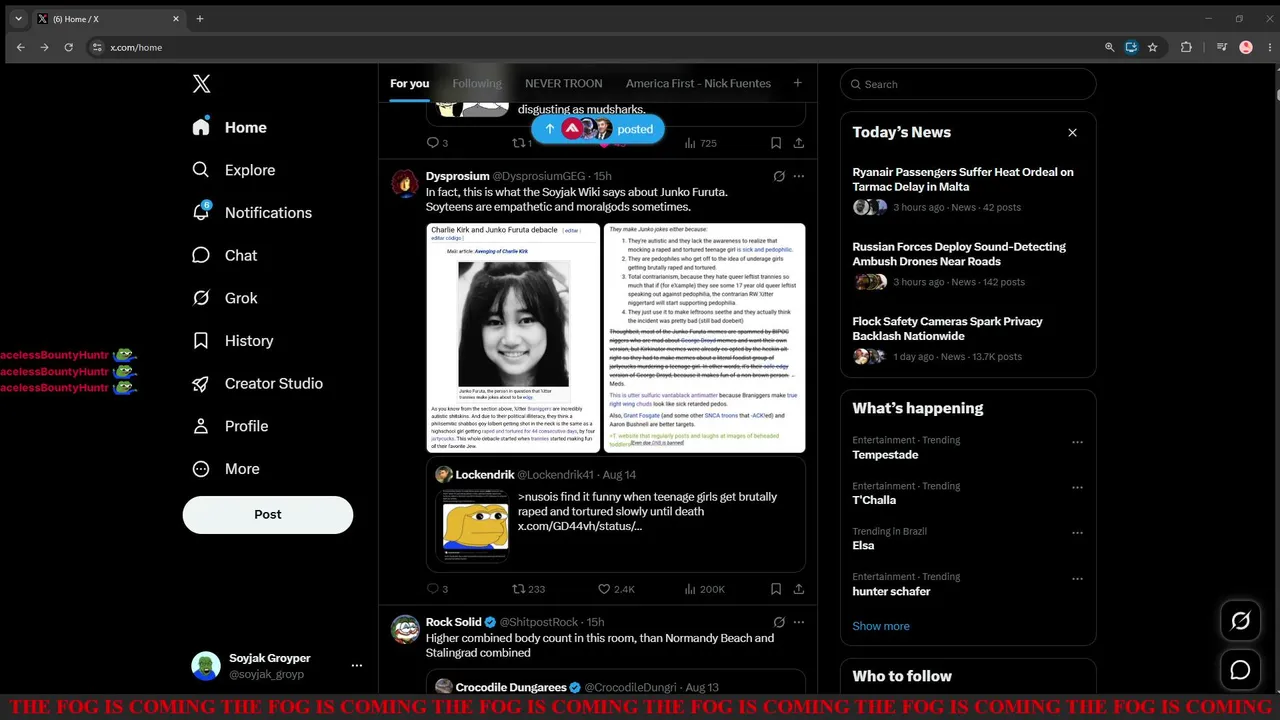Open a new browser tab
Viewport: 1280px width, 720px height.
click(x=200, y=19)
